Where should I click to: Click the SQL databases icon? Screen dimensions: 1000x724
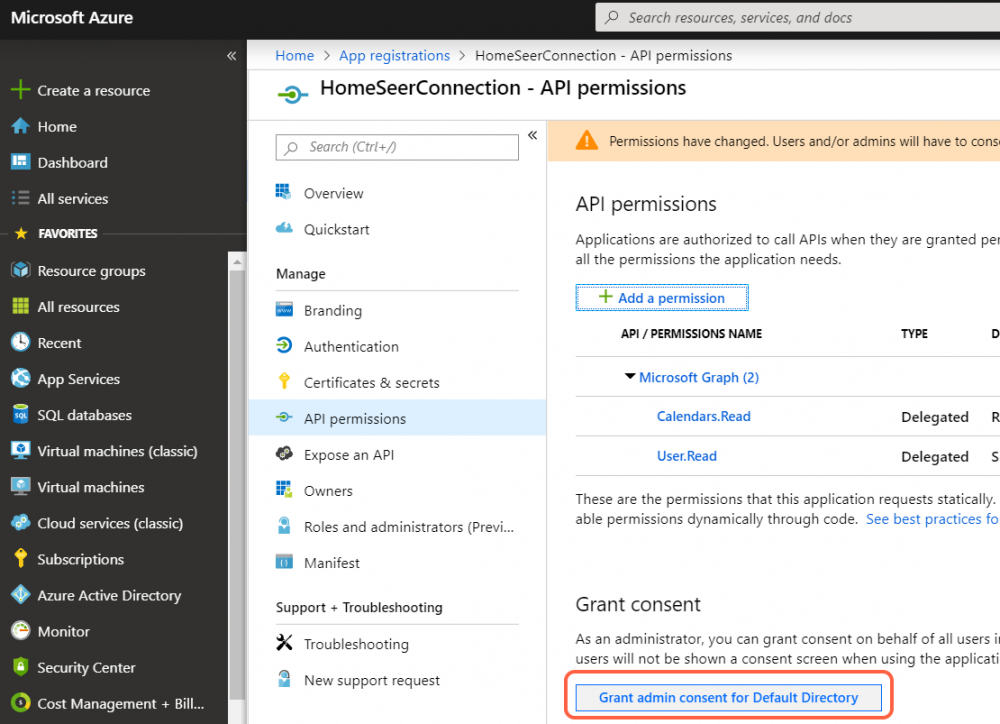pos(20,415)
